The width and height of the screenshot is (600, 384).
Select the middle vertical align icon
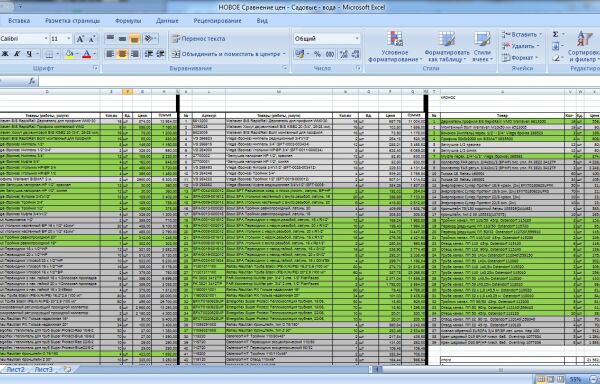point(122,38)
